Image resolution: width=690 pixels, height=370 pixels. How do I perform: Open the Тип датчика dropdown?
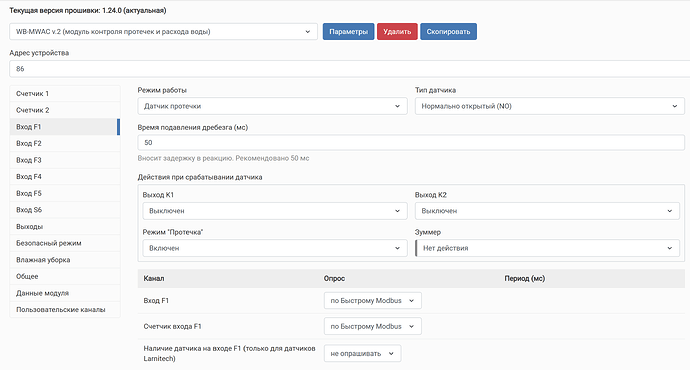550,106
